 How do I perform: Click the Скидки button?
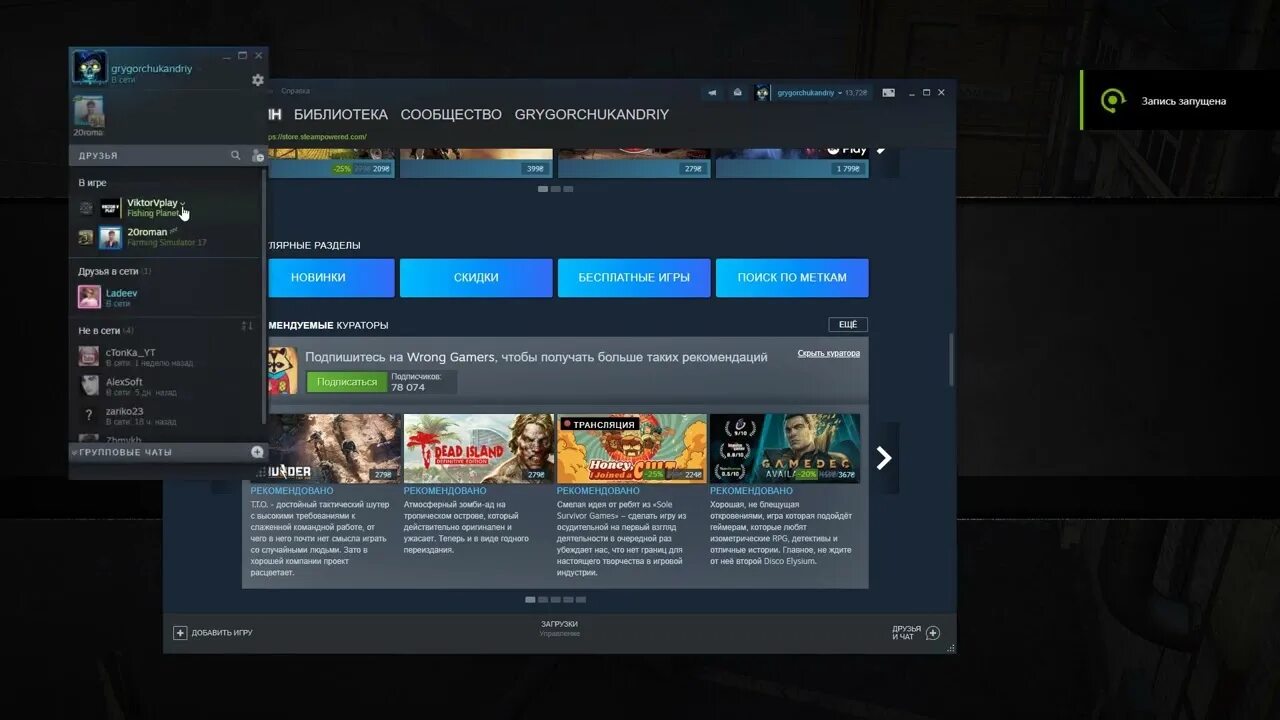coord(476,277)
